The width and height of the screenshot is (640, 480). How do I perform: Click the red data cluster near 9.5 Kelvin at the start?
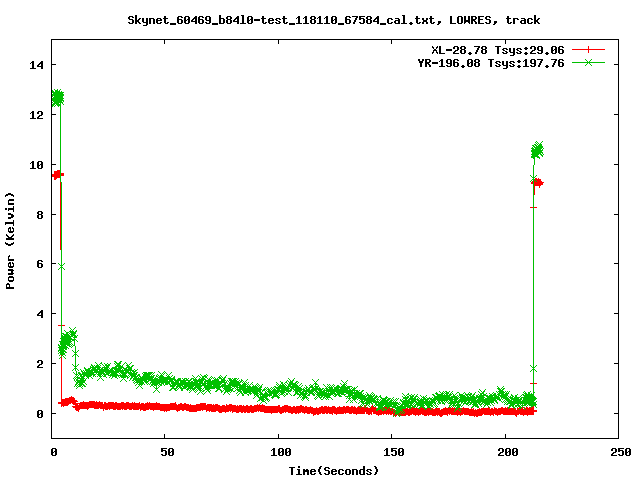[x=57, y=175]
